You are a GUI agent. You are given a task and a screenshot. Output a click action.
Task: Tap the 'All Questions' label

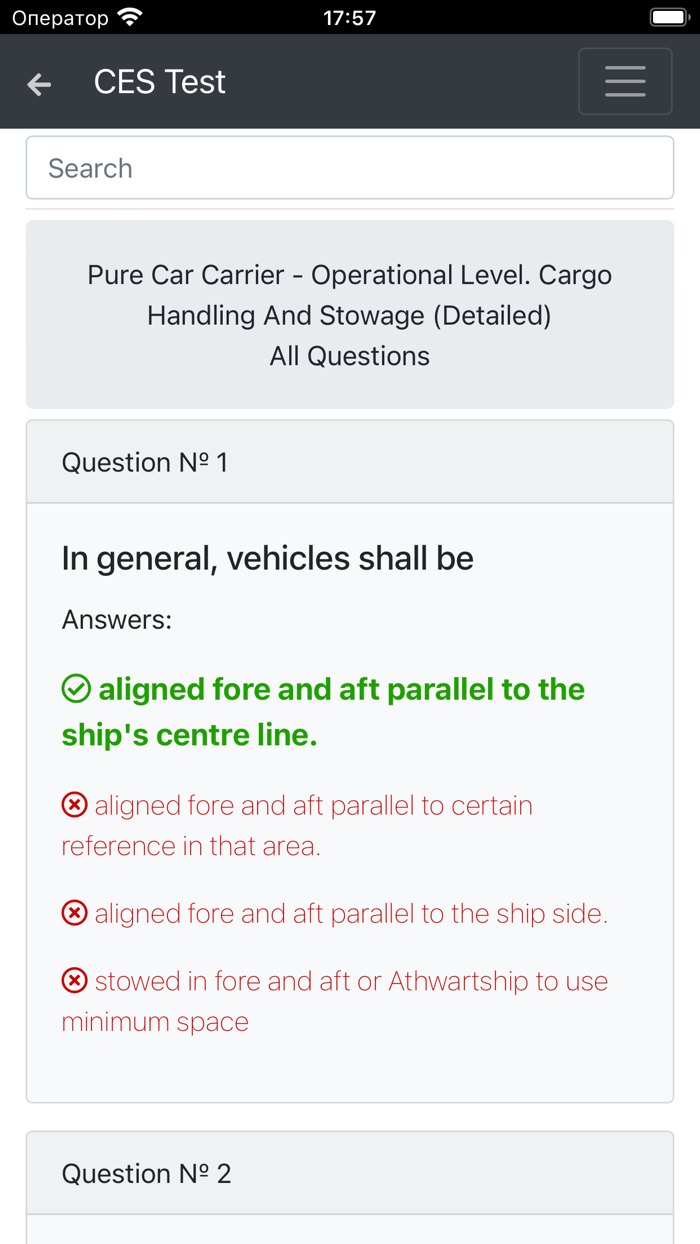click(x=349, y=355)
